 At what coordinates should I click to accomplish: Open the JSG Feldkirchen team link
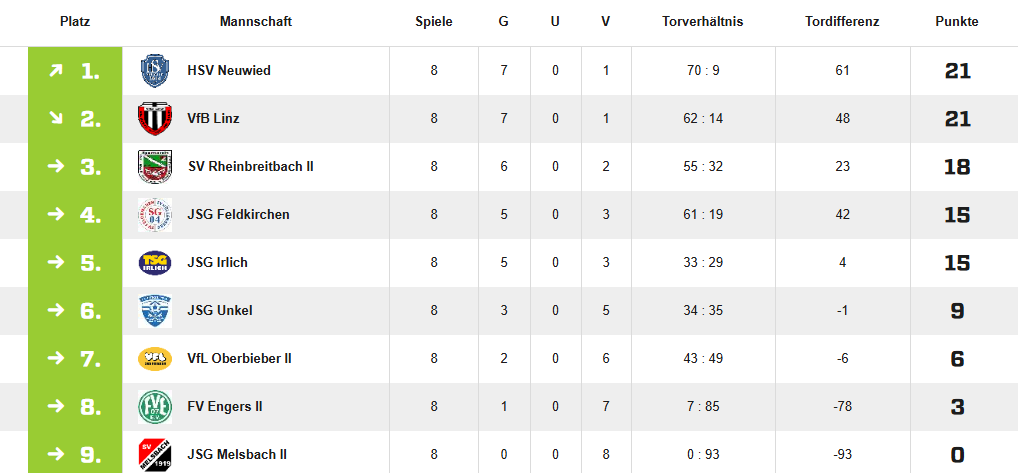238,215
